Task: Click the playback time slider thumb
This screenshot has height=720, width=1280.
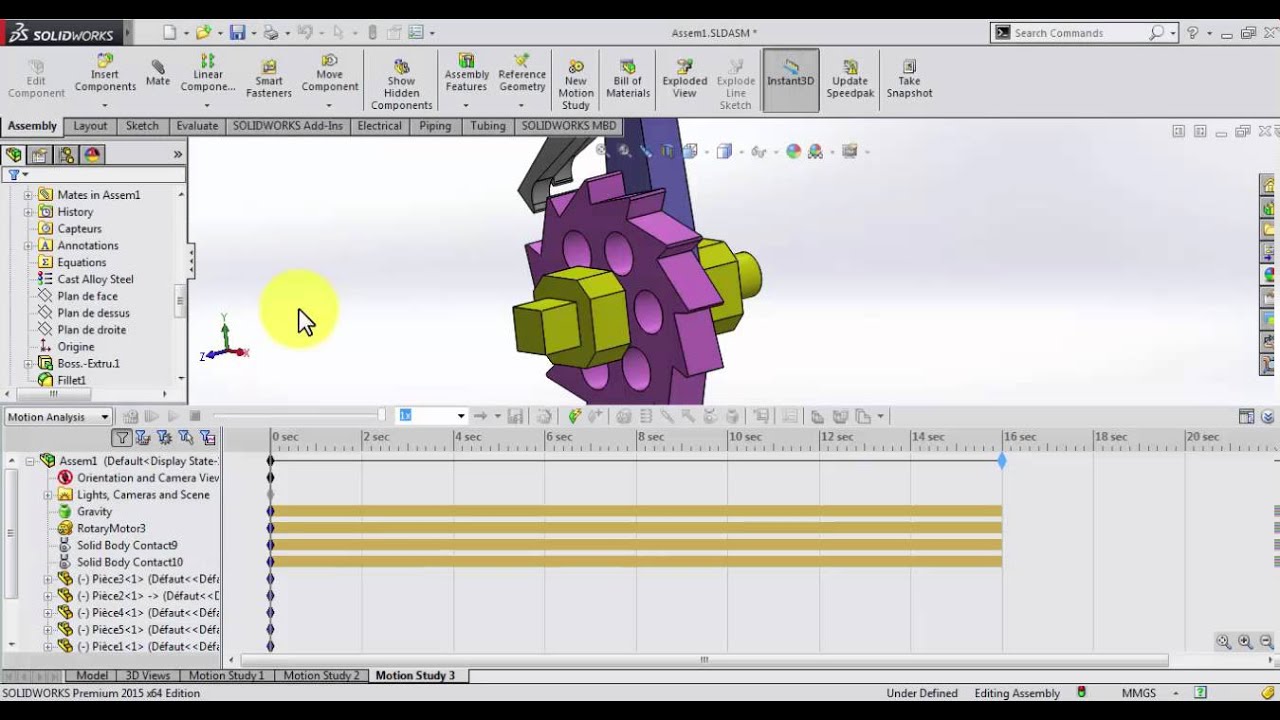Action: click(x=381, y=415)
